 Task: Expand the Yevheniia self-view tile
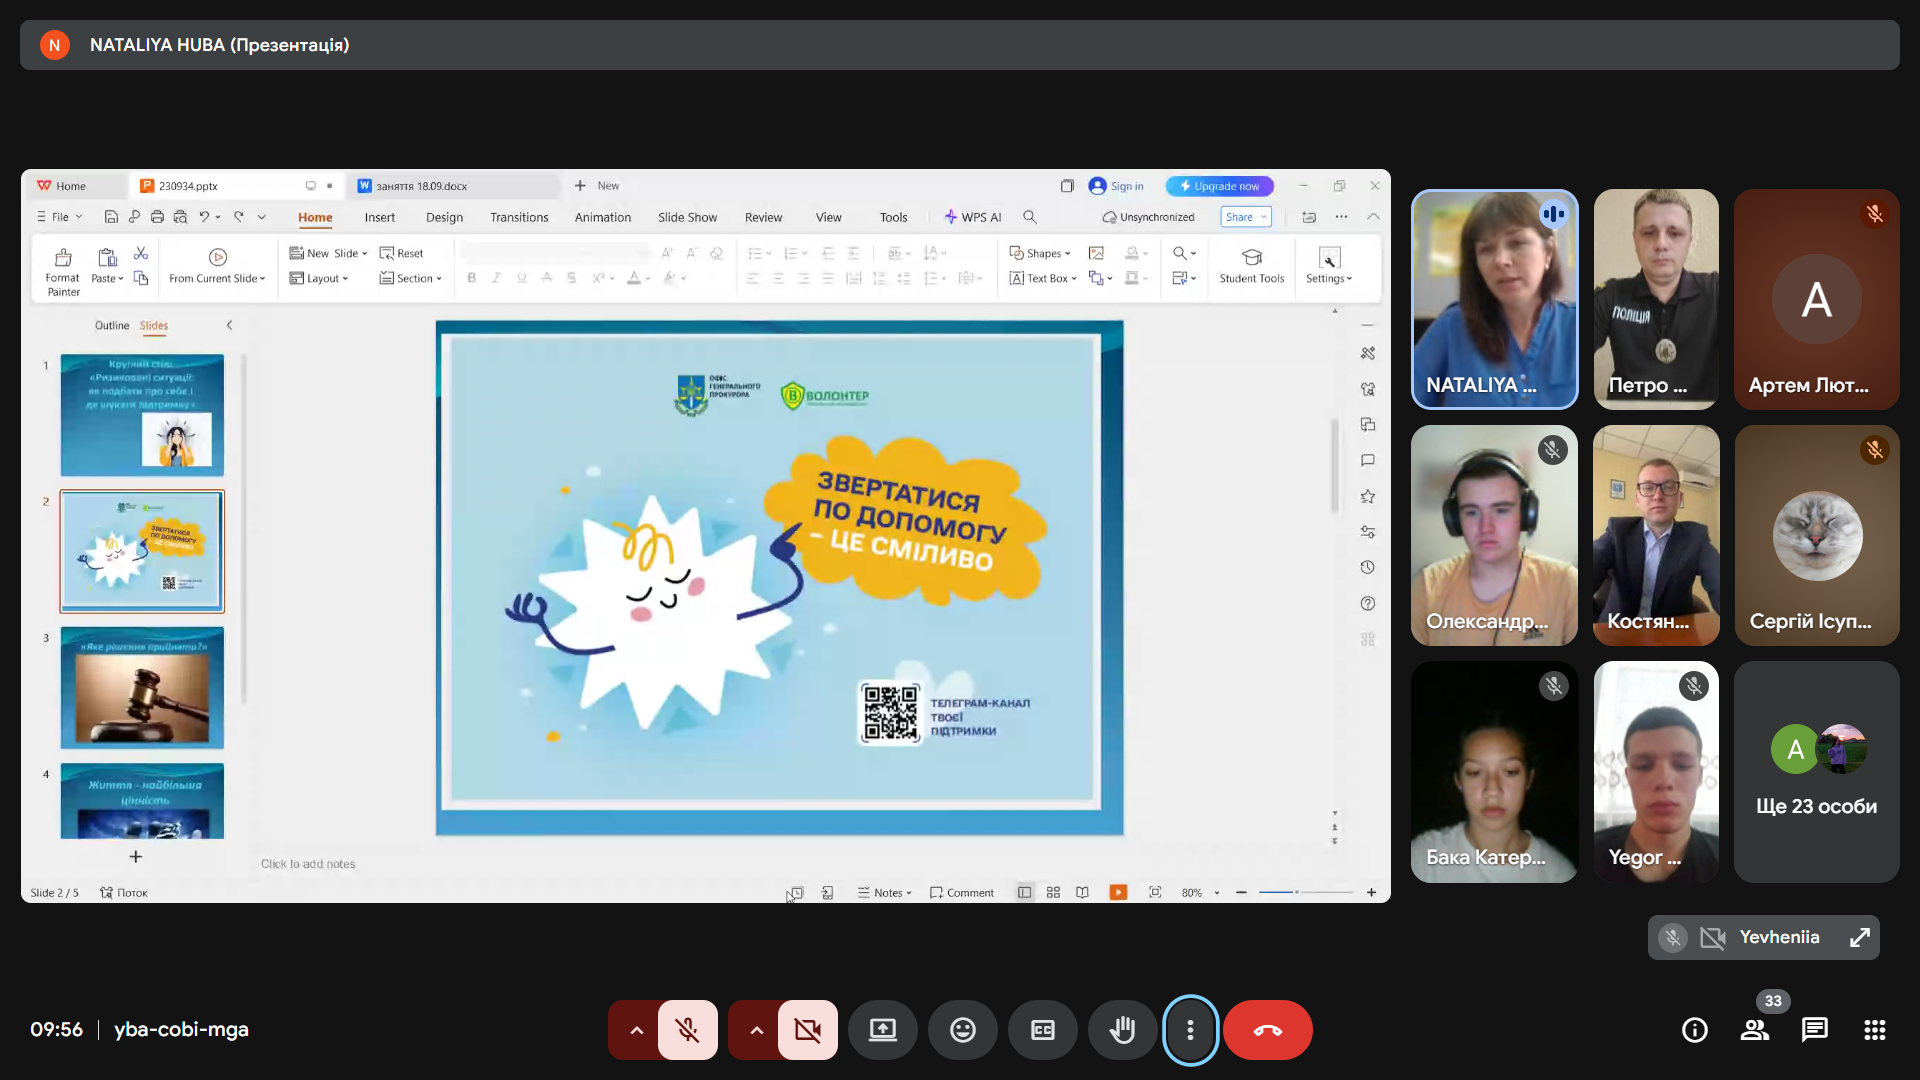(x=1859, y=937)
